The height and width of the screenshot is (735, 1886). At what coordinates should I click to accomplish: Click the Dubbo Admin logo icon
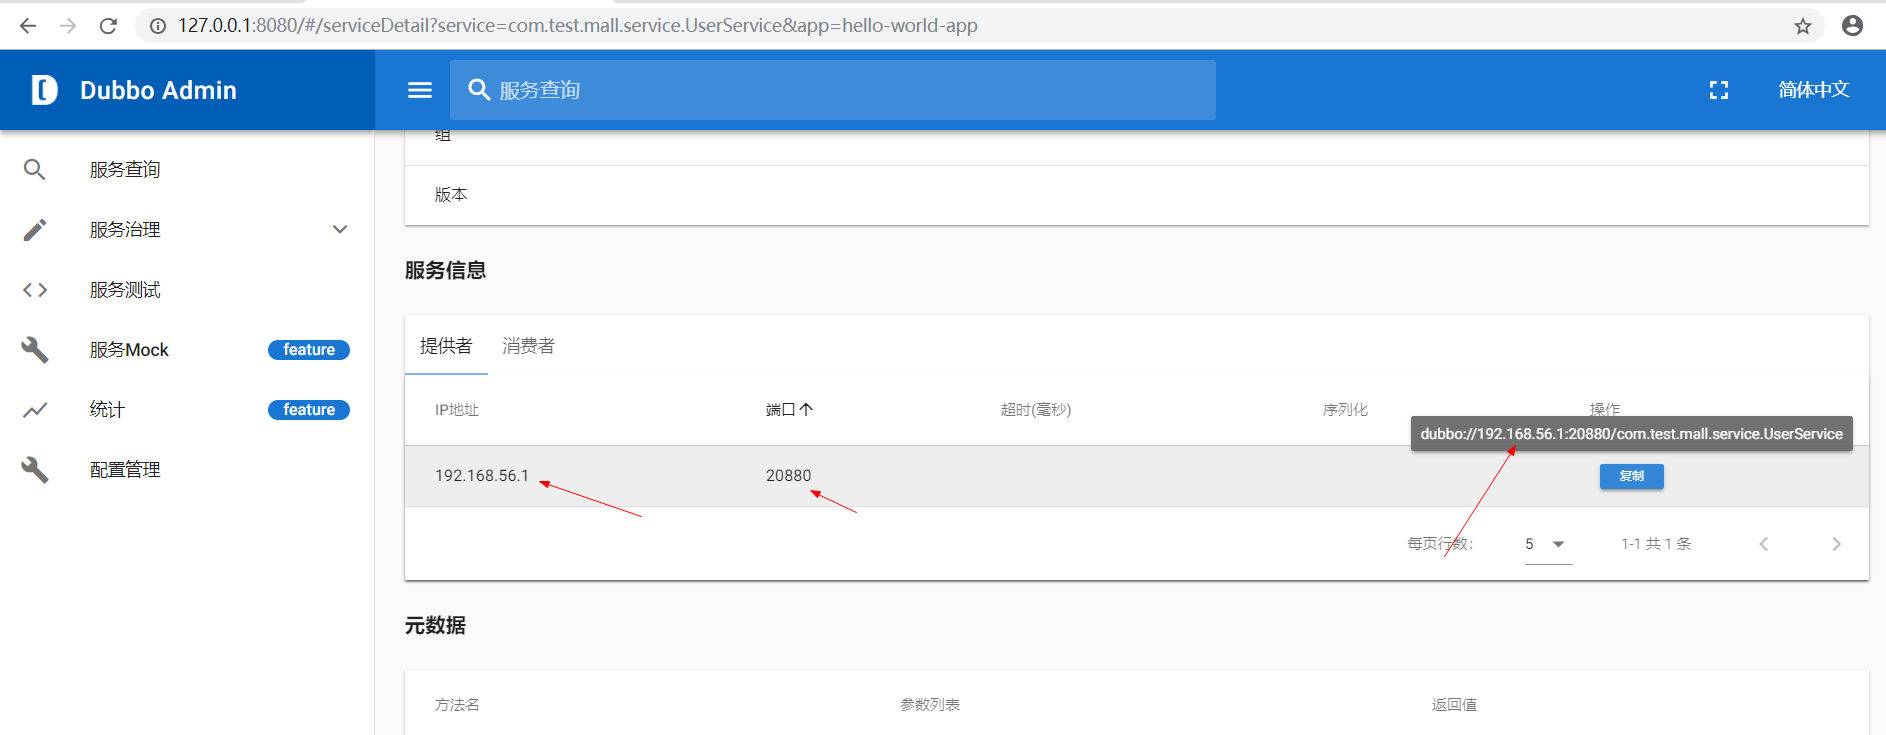pyautogui.click(x=44, y=90)
